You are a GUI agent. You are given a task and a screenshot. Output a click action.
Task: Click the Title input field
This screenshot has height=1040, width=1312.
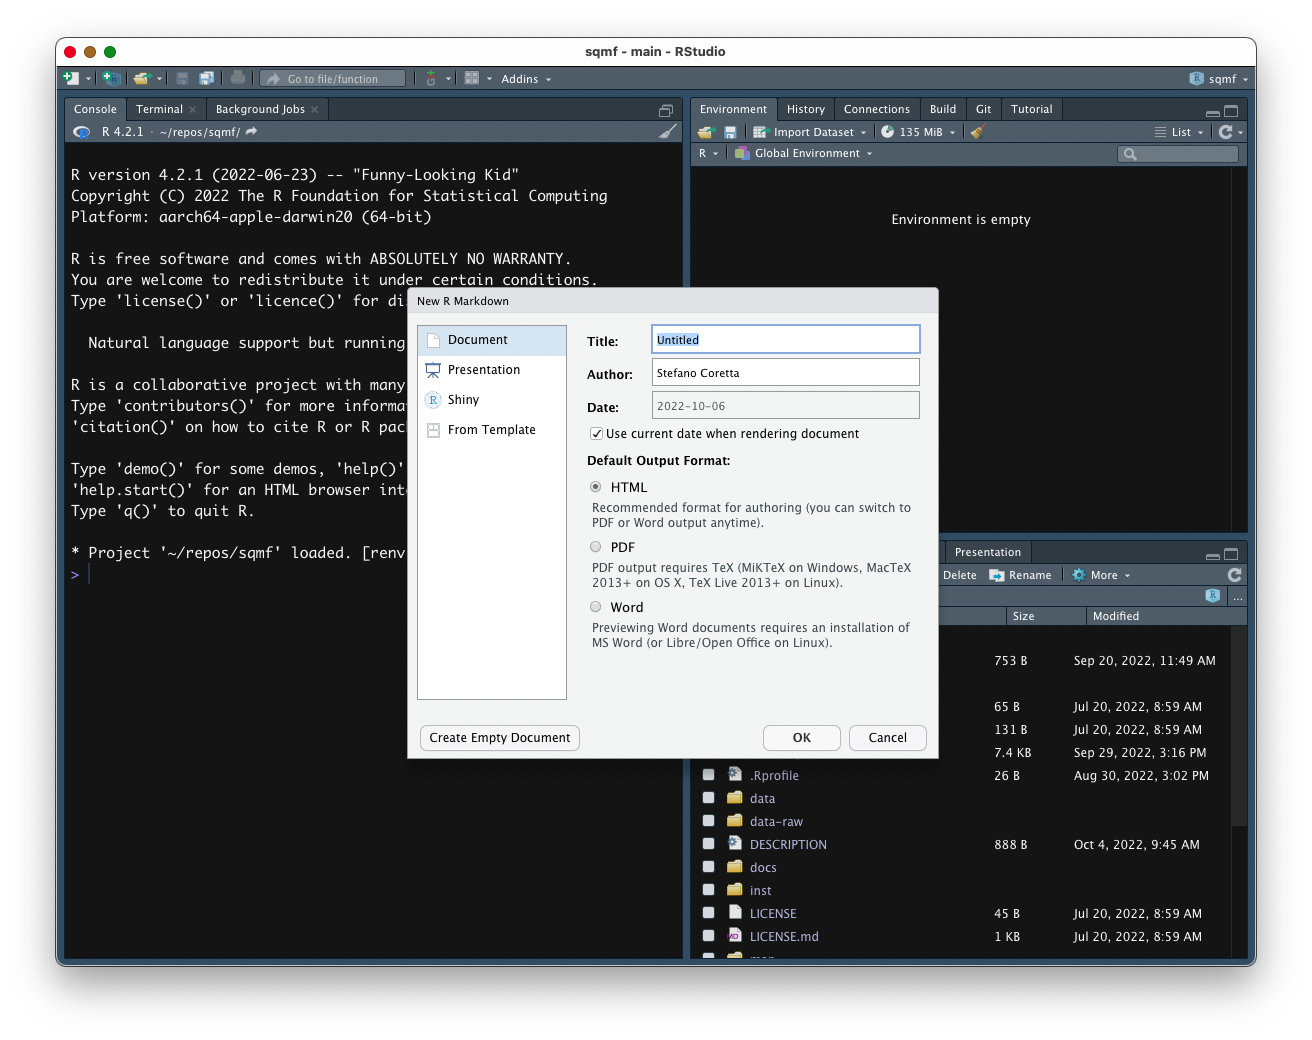coord(786,340)
